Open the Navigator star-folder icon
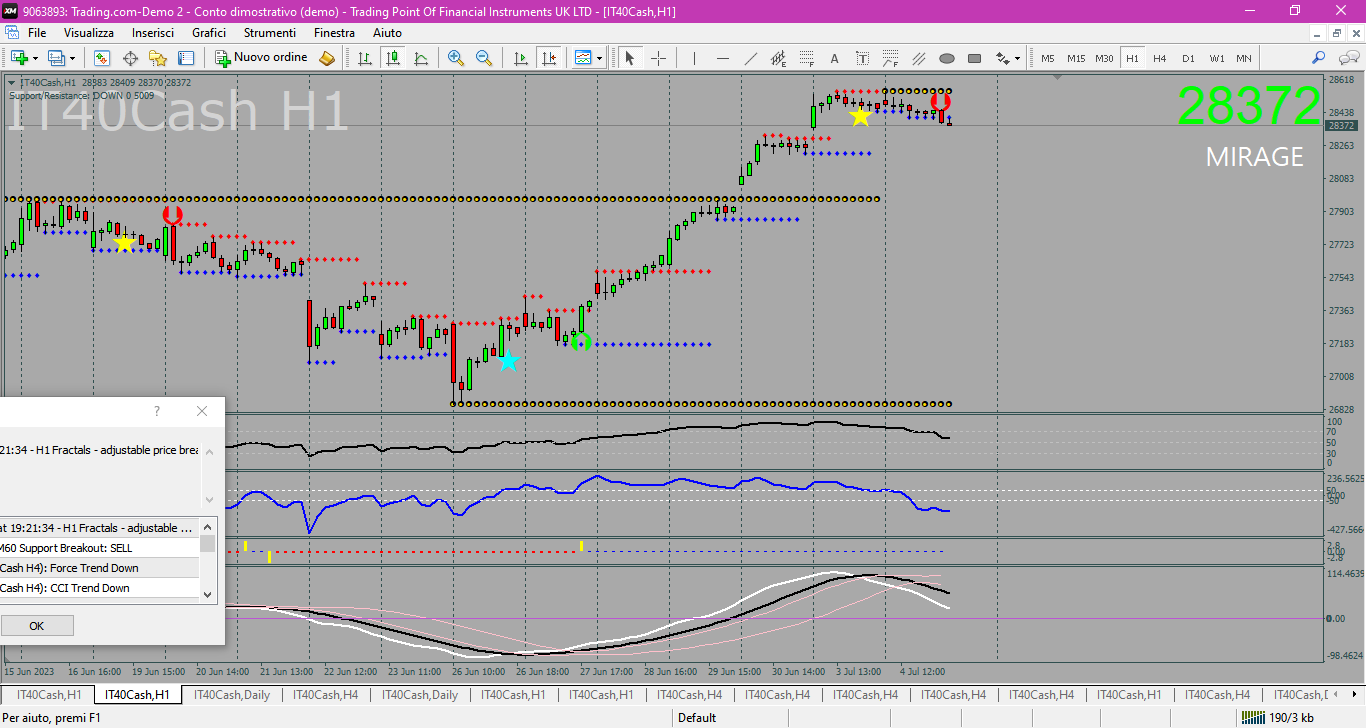Viewport: 1366px width, 728px height. [x=158, y=58]
